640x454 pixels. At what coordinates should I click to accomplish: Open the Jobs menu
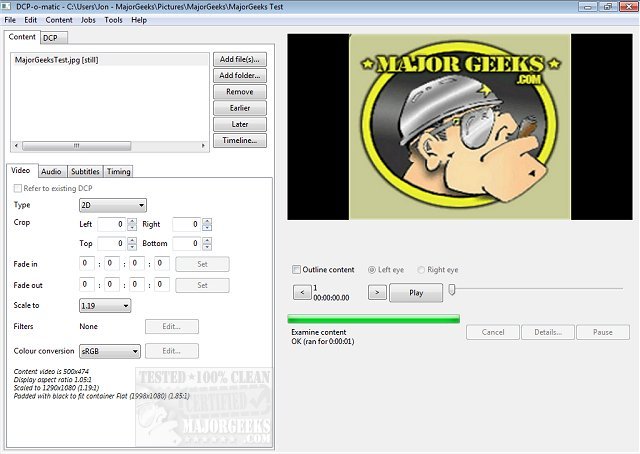[89, 20]
